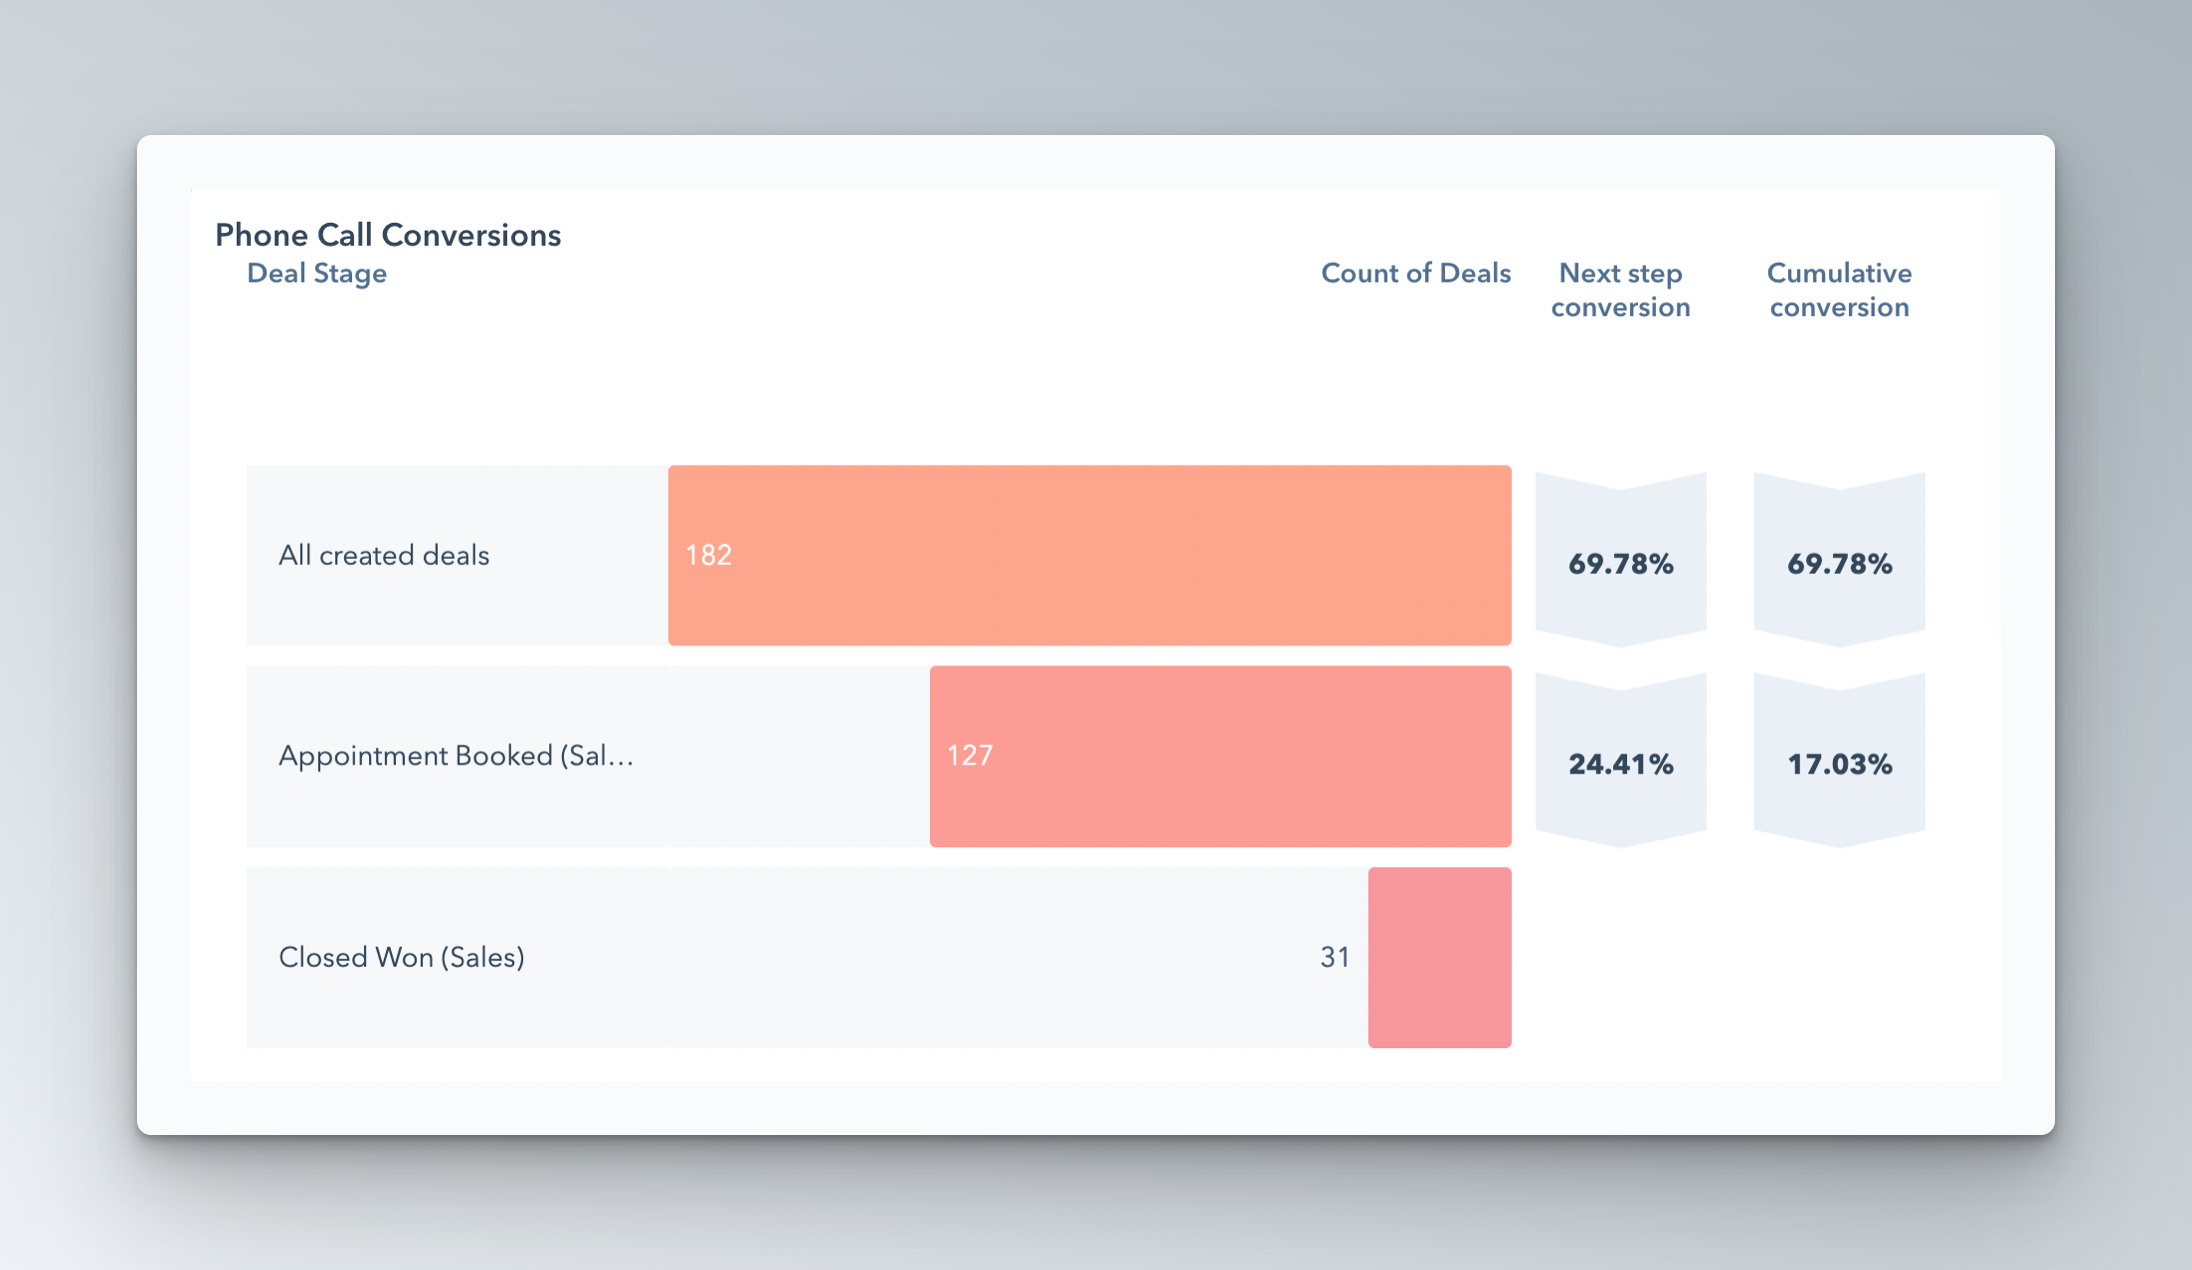Screen dimensions: 2192x1270
Task: Select the Closed Won (Sales) stage label
Action: coord(401,957)
